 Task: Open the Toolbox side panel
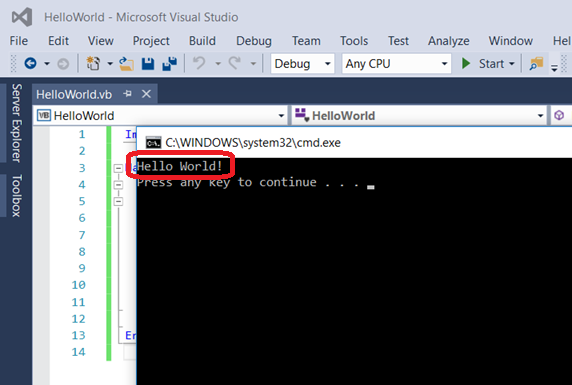[x=16, y=196]
